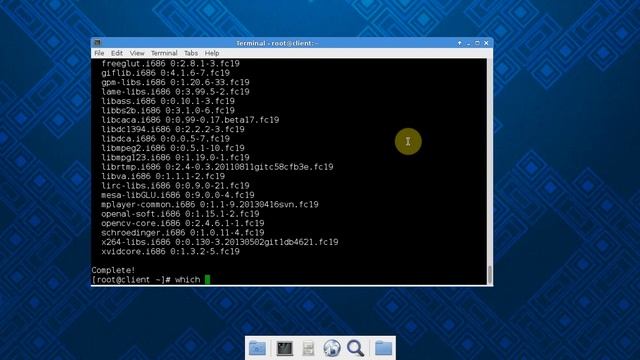Screen dimensions: 640x360
Task: Click the libva.i686 package line
Action: point(163,176)
